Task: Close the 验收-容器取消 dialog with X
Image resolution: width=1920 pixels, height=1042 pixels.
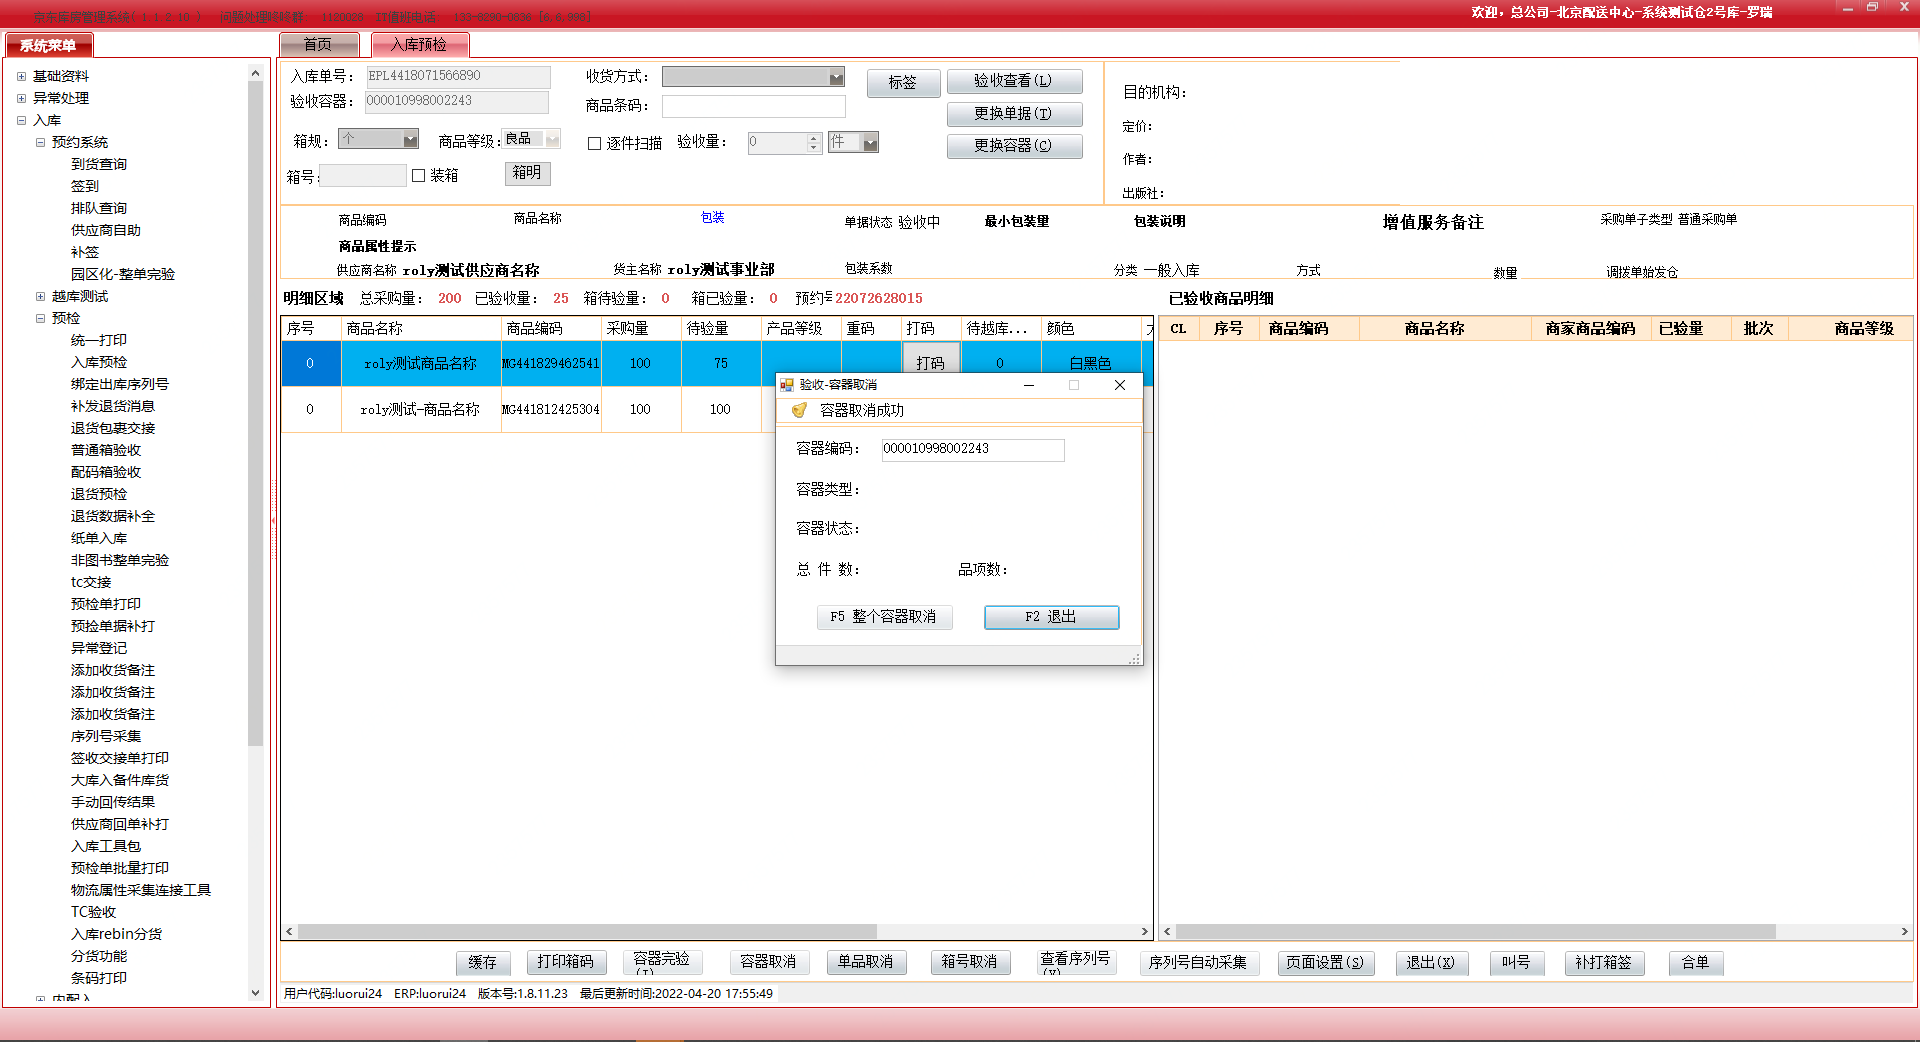Action: click(x=1119, y=385)
